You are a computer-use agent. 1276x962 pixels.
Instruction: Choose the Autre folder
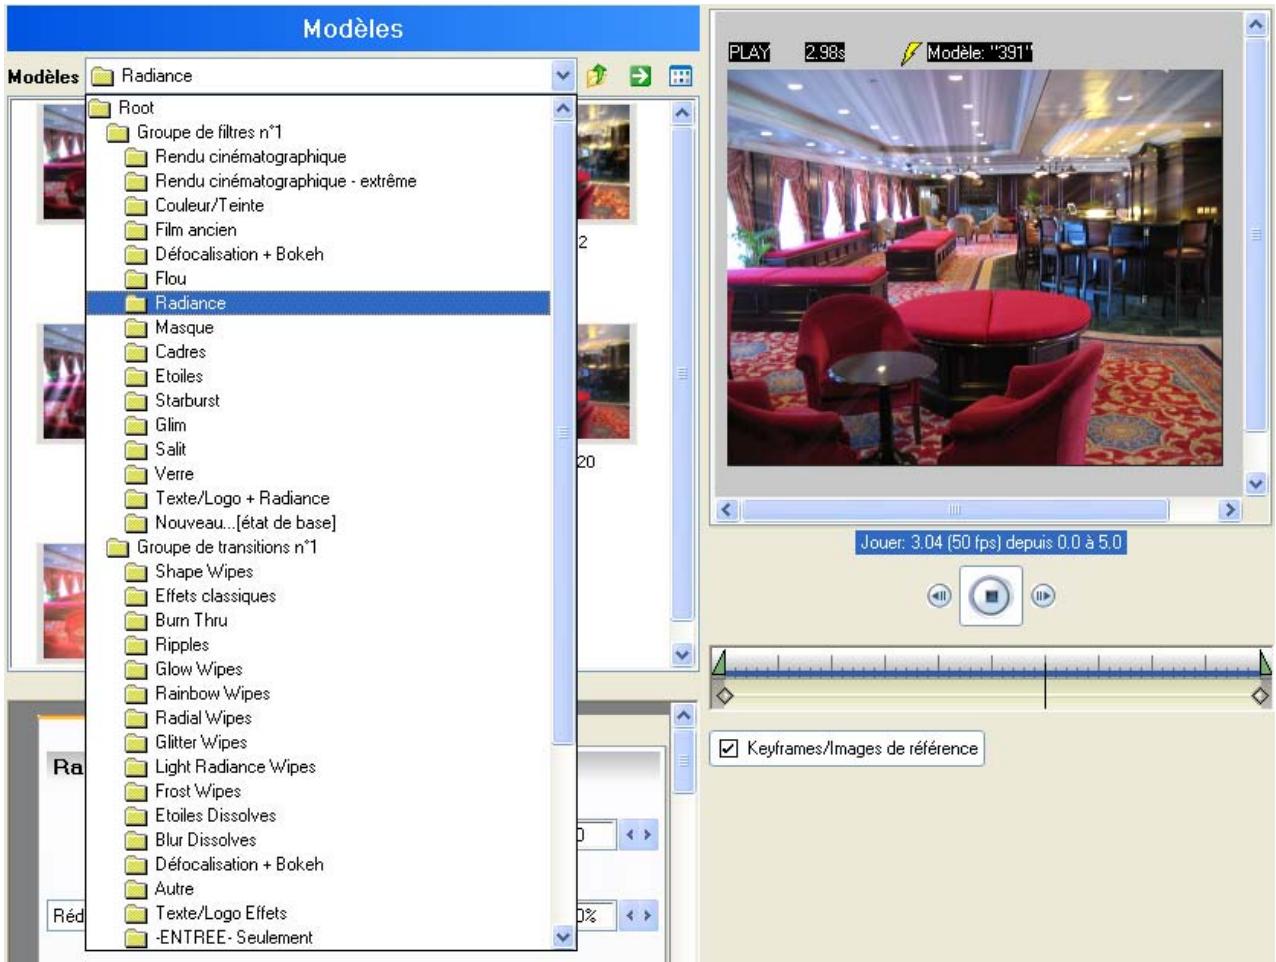click(x=159, y=888)
